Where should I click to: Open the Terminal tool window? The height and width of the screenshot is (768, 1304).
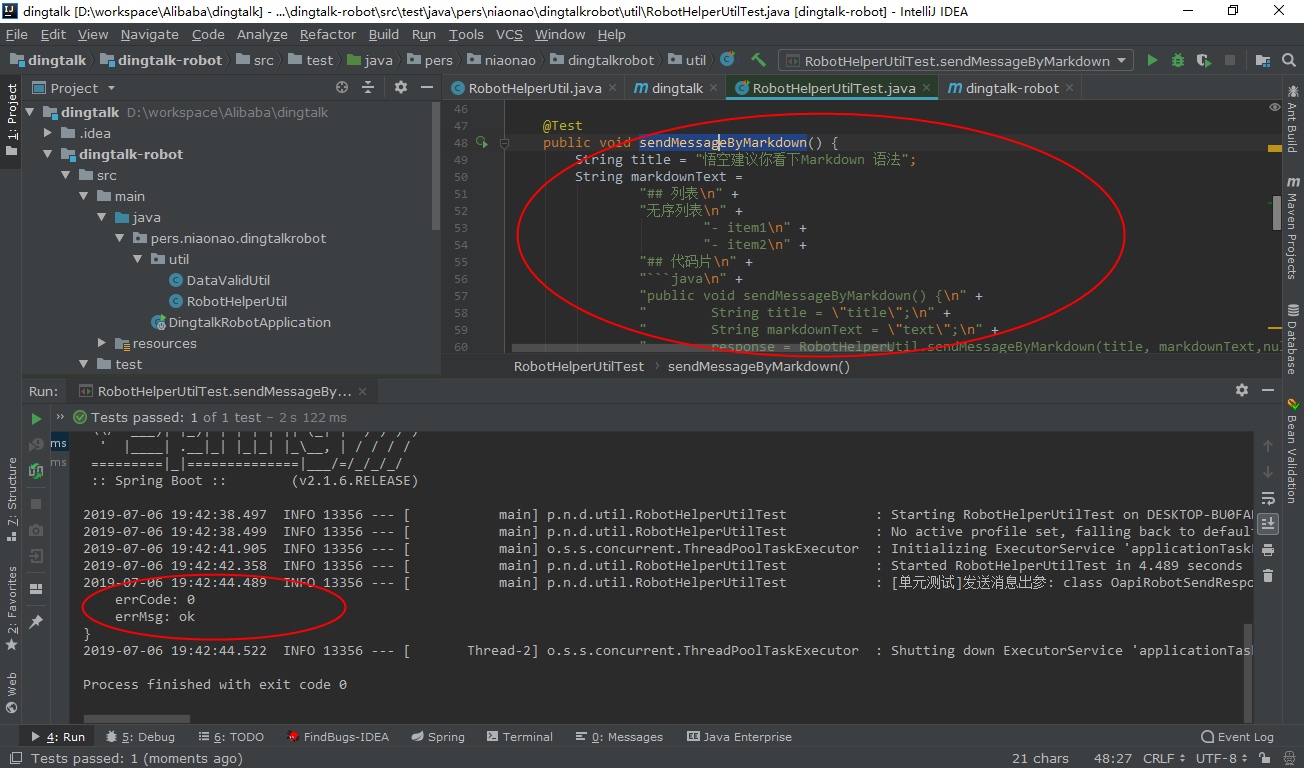pyautogui.click(x=519, y=737)
